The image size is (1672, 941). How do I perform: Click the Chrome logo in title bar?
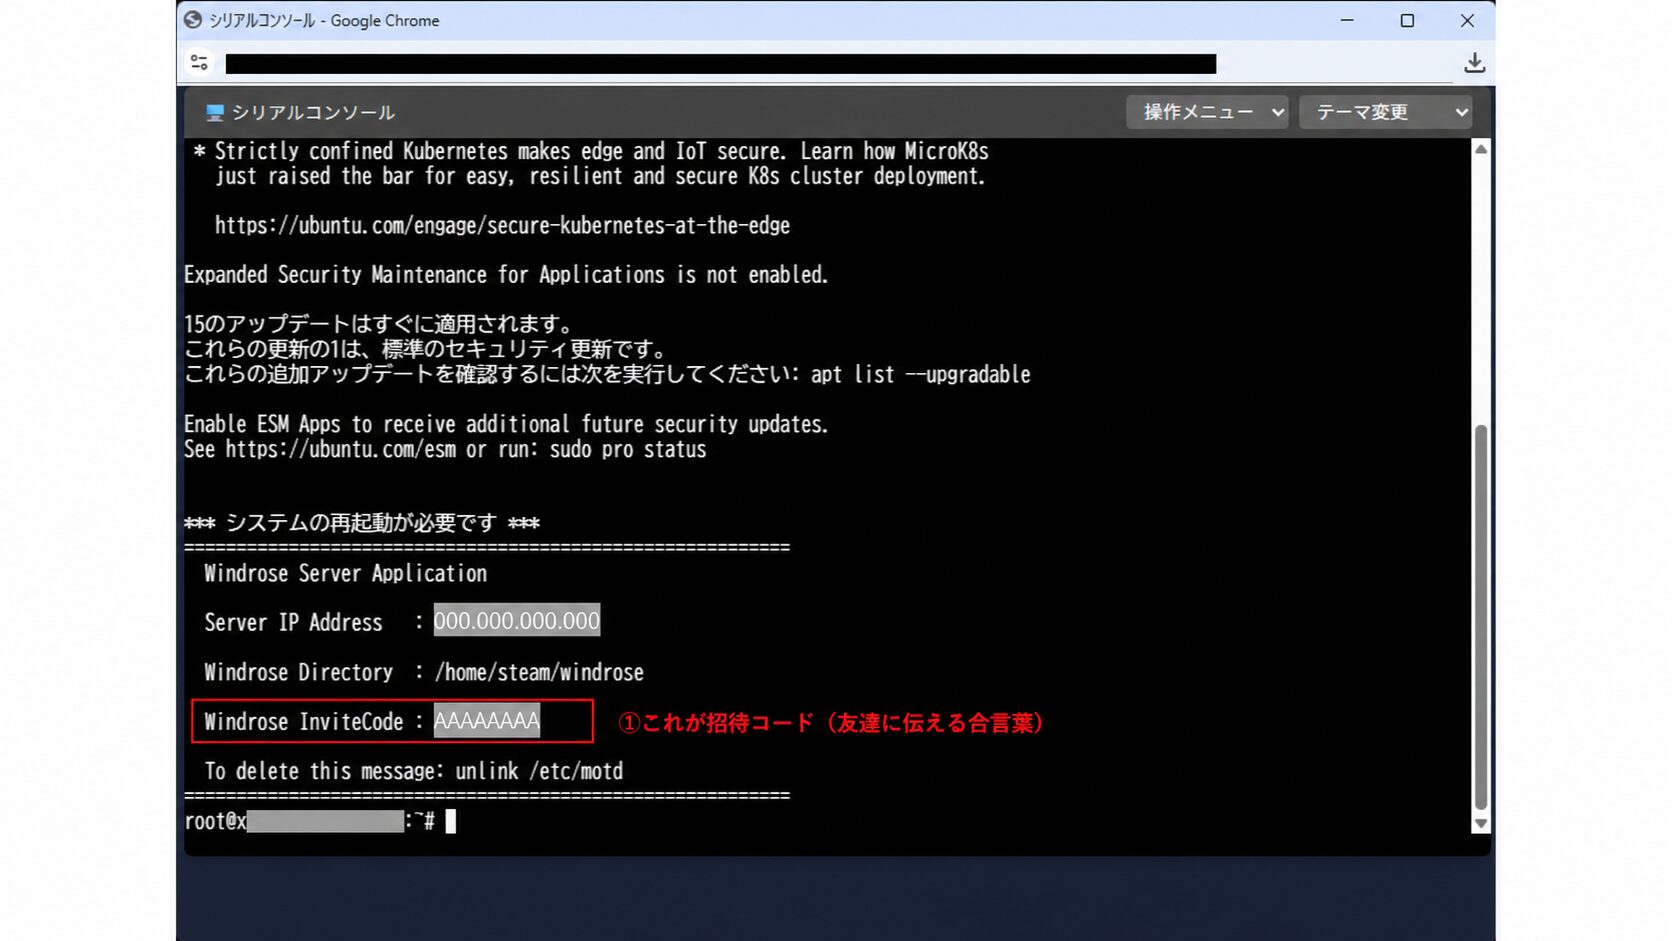tap(193, 20)
